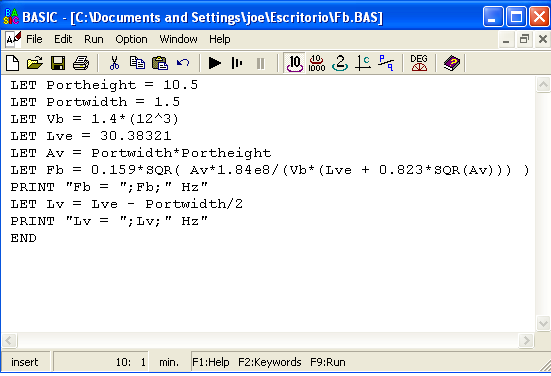
Task: Select the complex number mode icon
Action: [363, 63]
